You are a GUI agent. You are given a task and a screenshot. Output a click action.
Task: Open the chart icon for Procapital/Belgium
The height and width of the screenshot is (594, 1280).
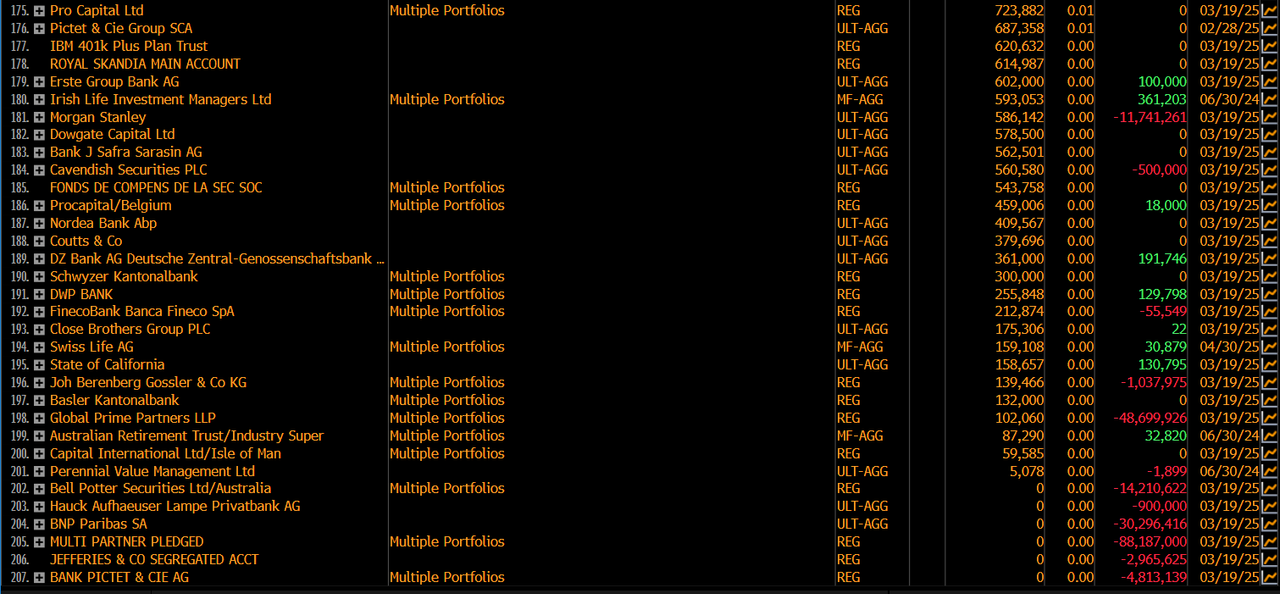pos(1270,206)
